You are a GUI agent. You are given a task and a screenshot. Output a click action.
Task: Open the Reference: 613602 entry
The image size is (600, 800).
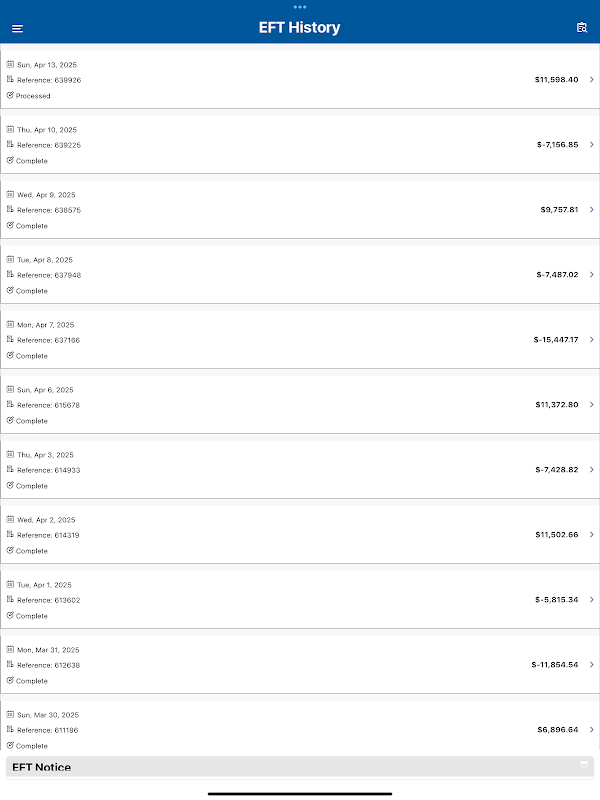pyautogui.click(x=49, y=600)
